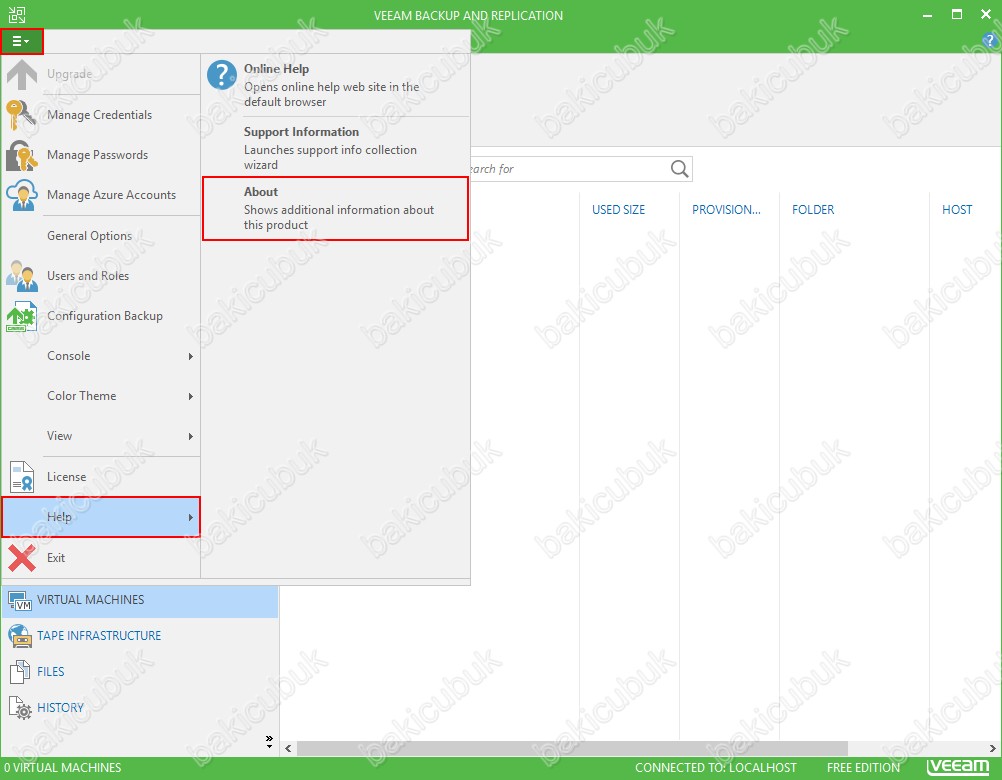Launch Support Information wizard

336,148
